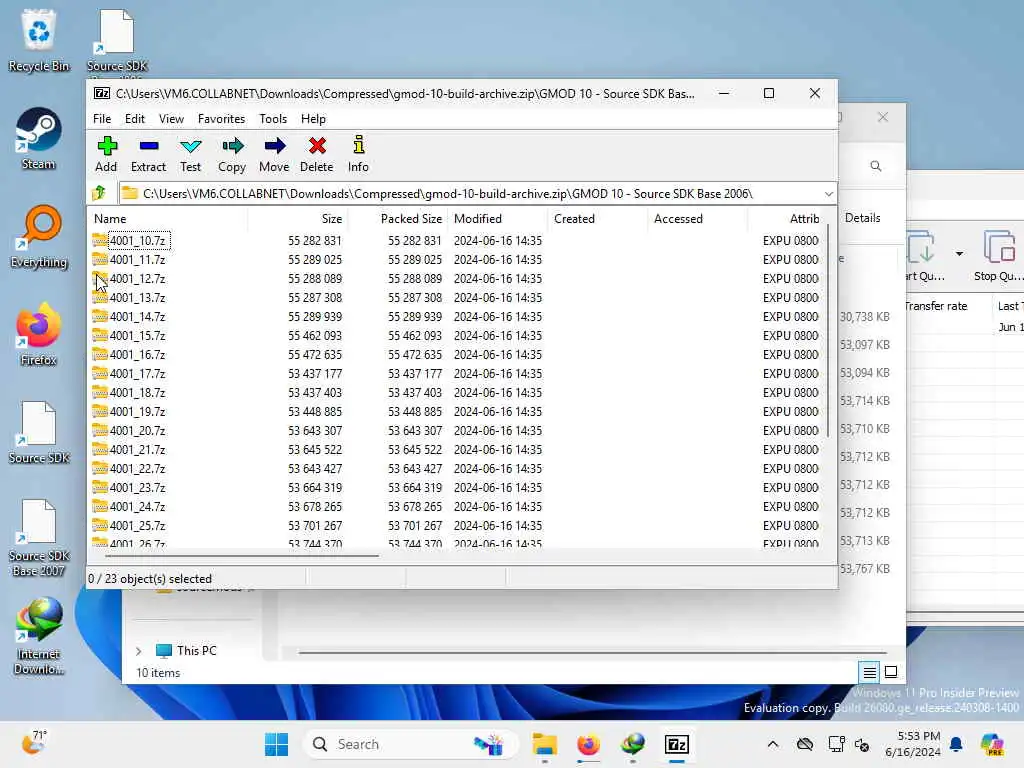Open the Windows Start menu
Screen dimensions: 1024x768
point(276,744)
